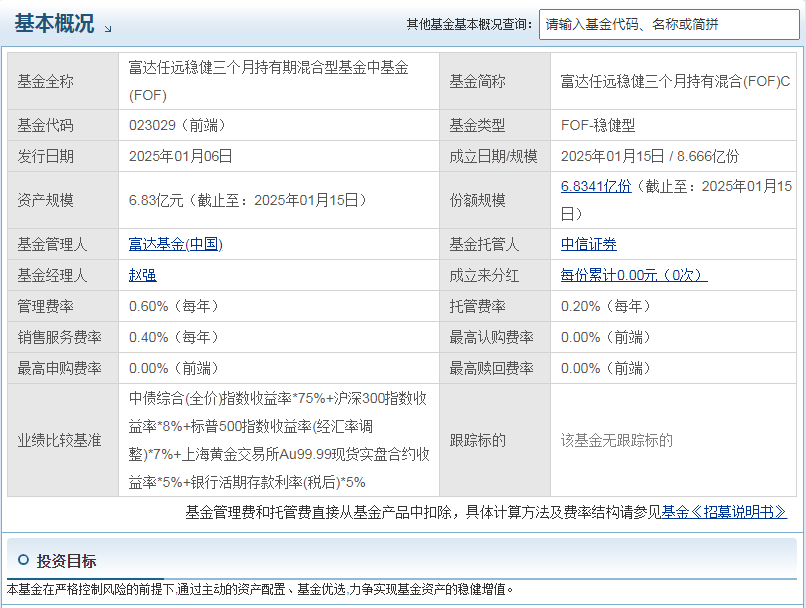Select management fee 0.60%（每年）
The width and height of the screenshot is (806, 608).
point(174,306)
